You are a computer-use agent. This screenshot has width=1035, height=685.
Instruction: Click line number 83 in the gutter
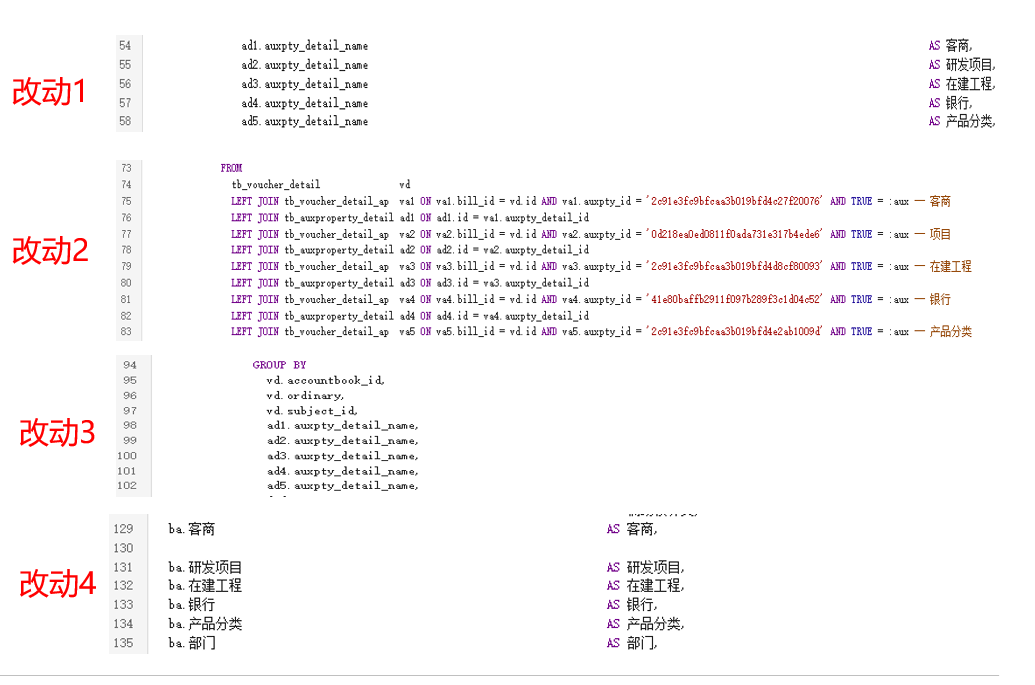(x=126, y=332)
